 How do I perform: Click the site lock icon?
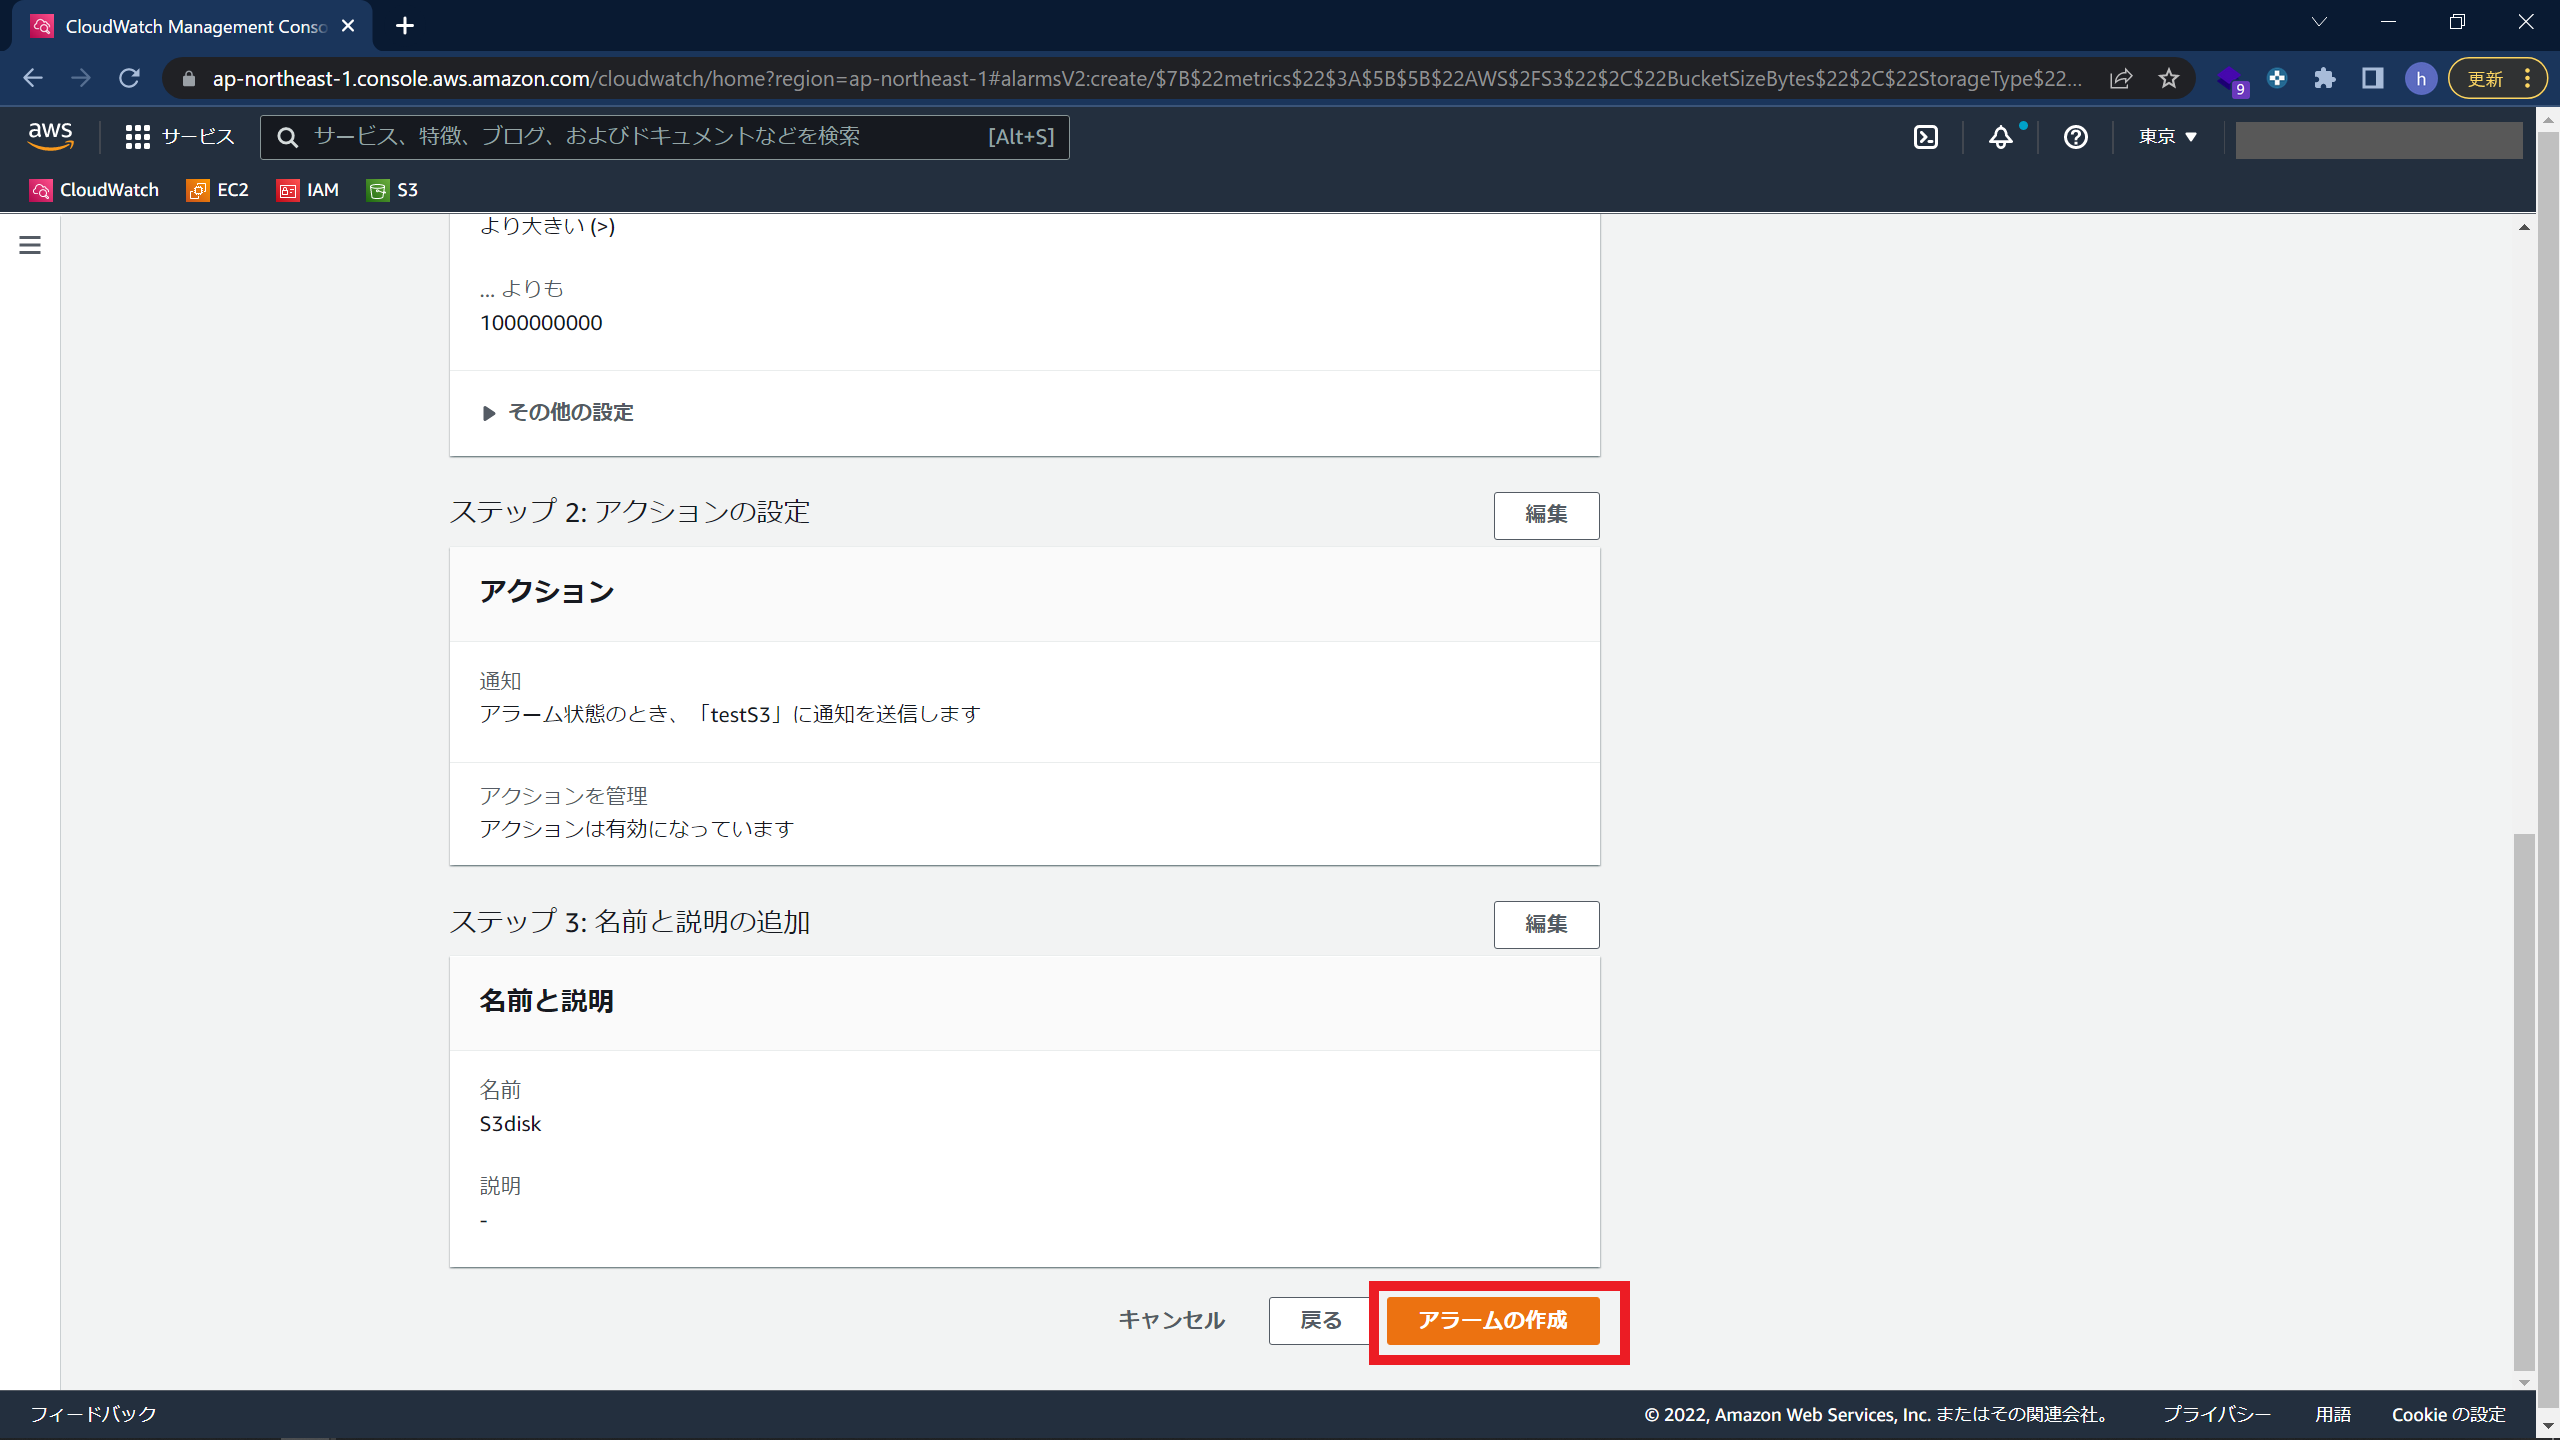tap(189, 78)
